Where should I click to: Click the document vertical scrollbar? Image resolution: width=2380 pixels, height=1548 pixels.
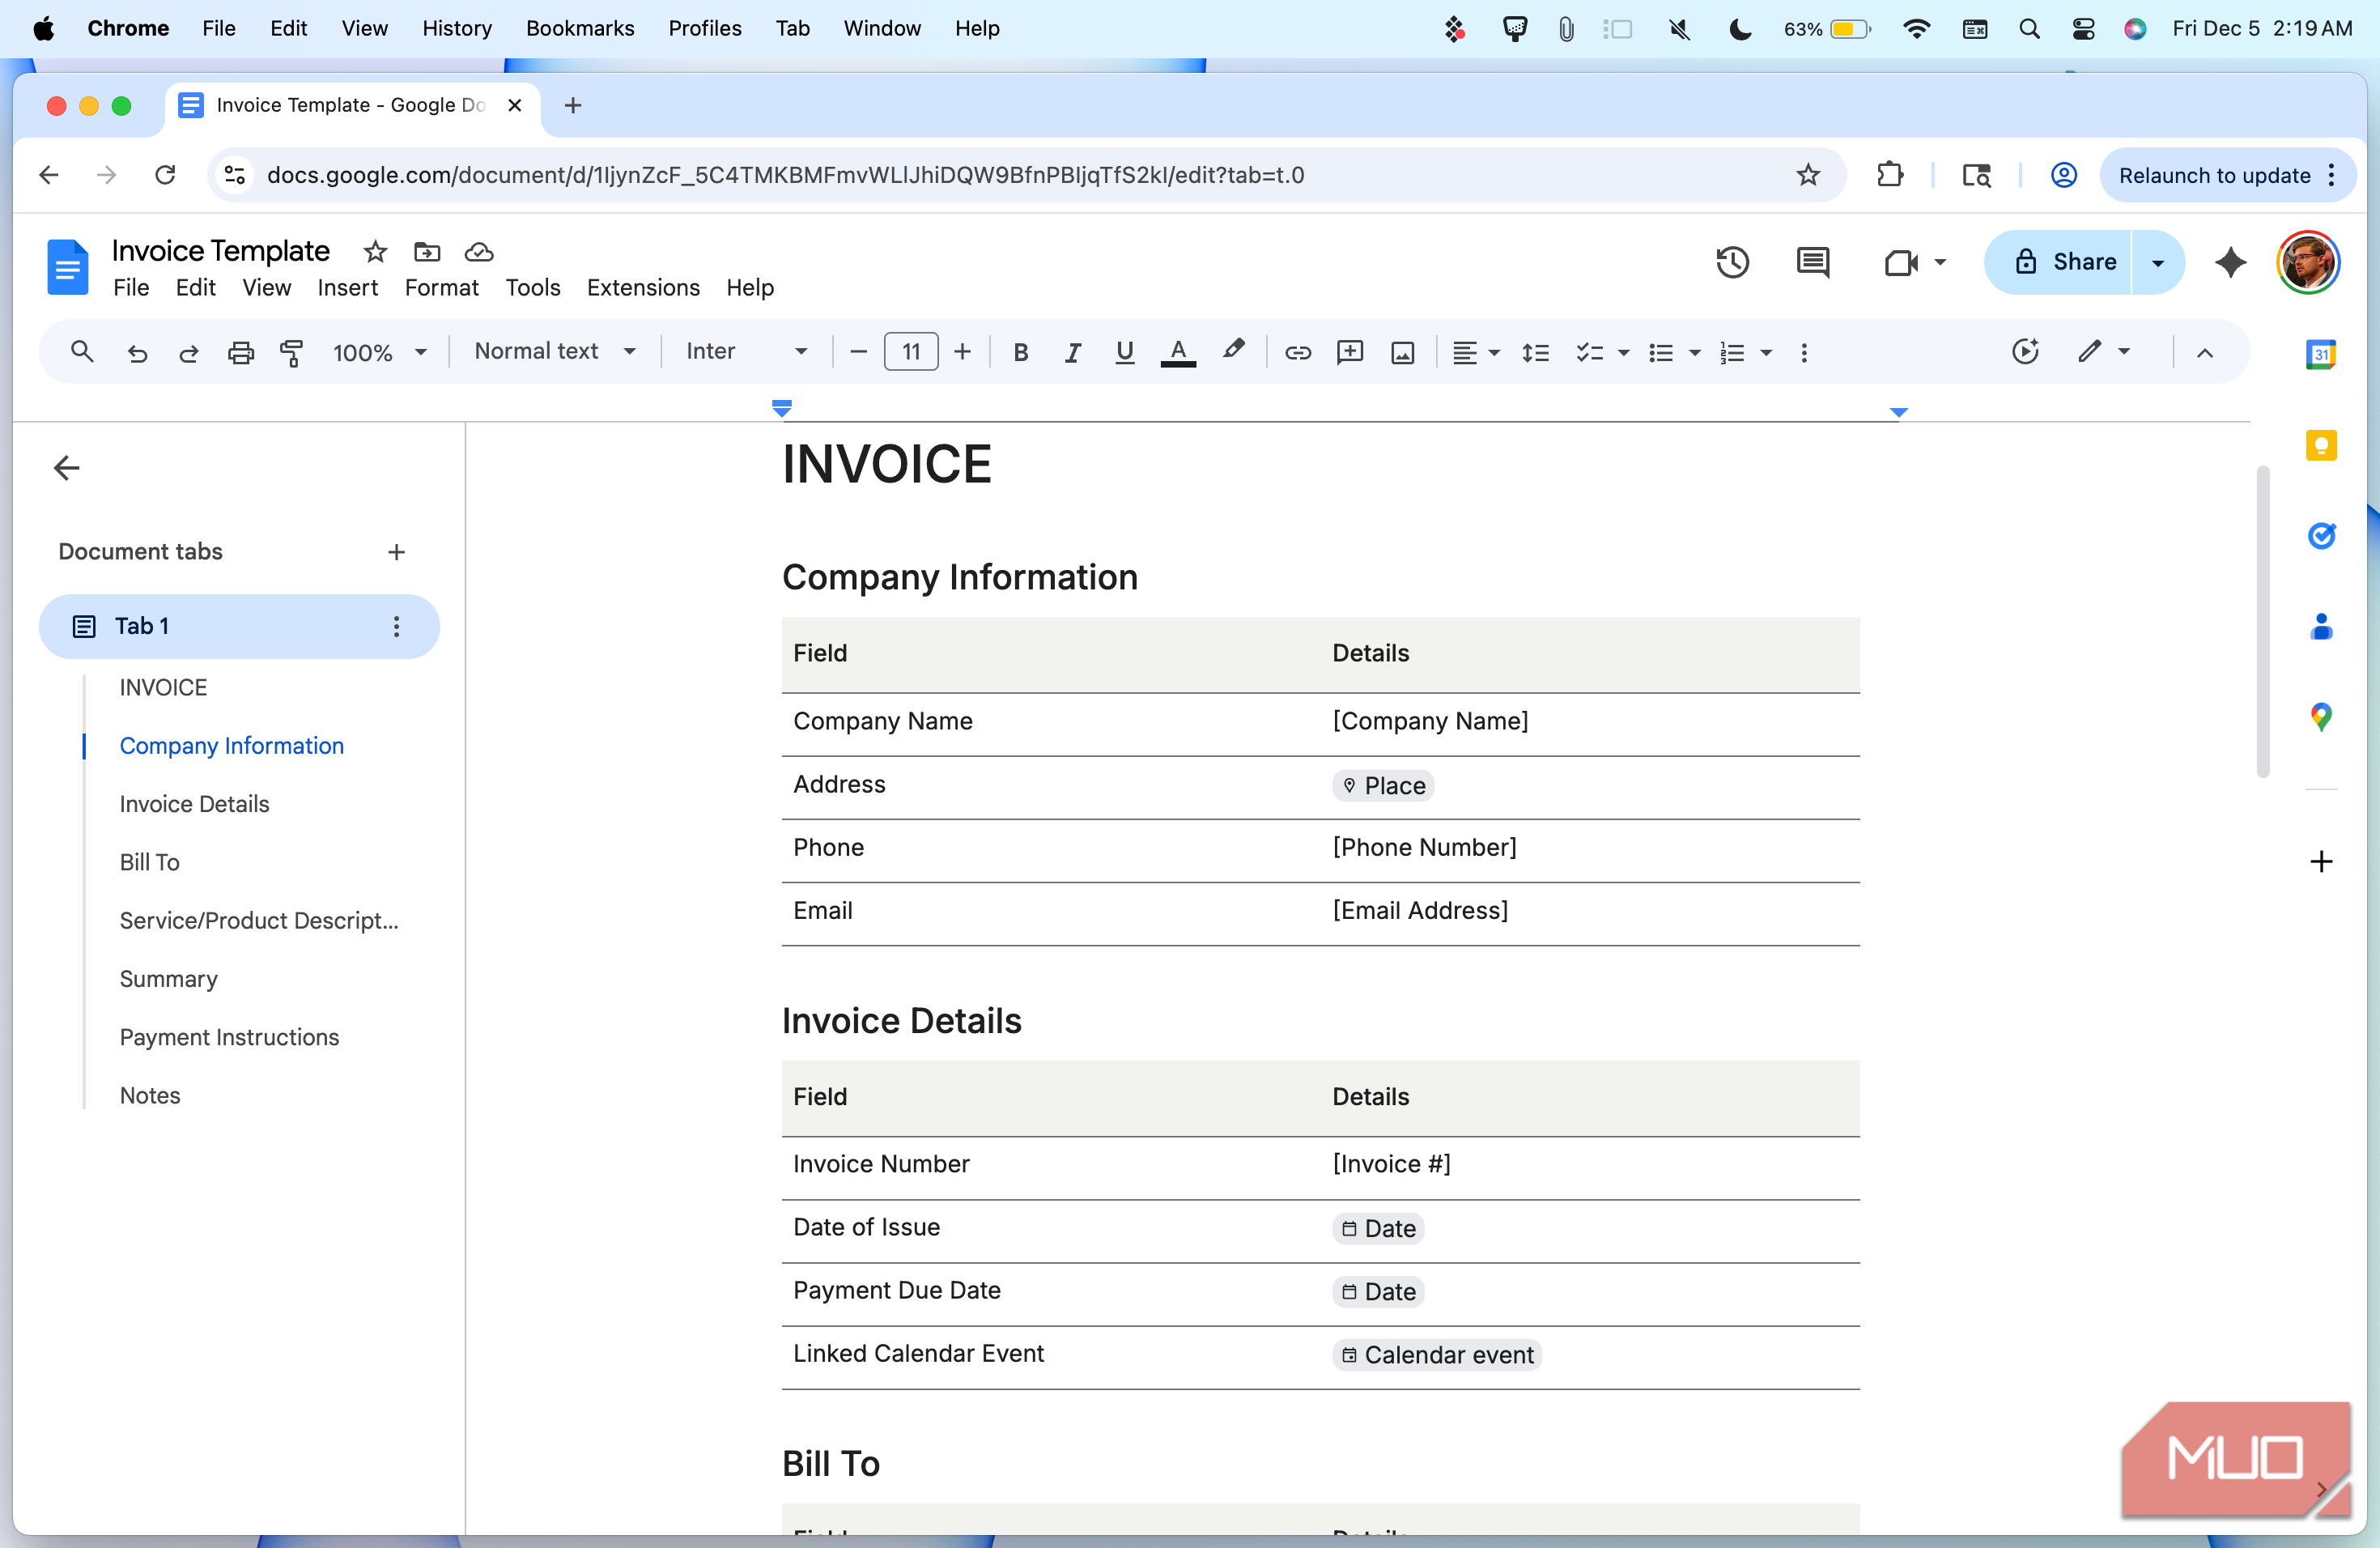[x=2262, y=620]
